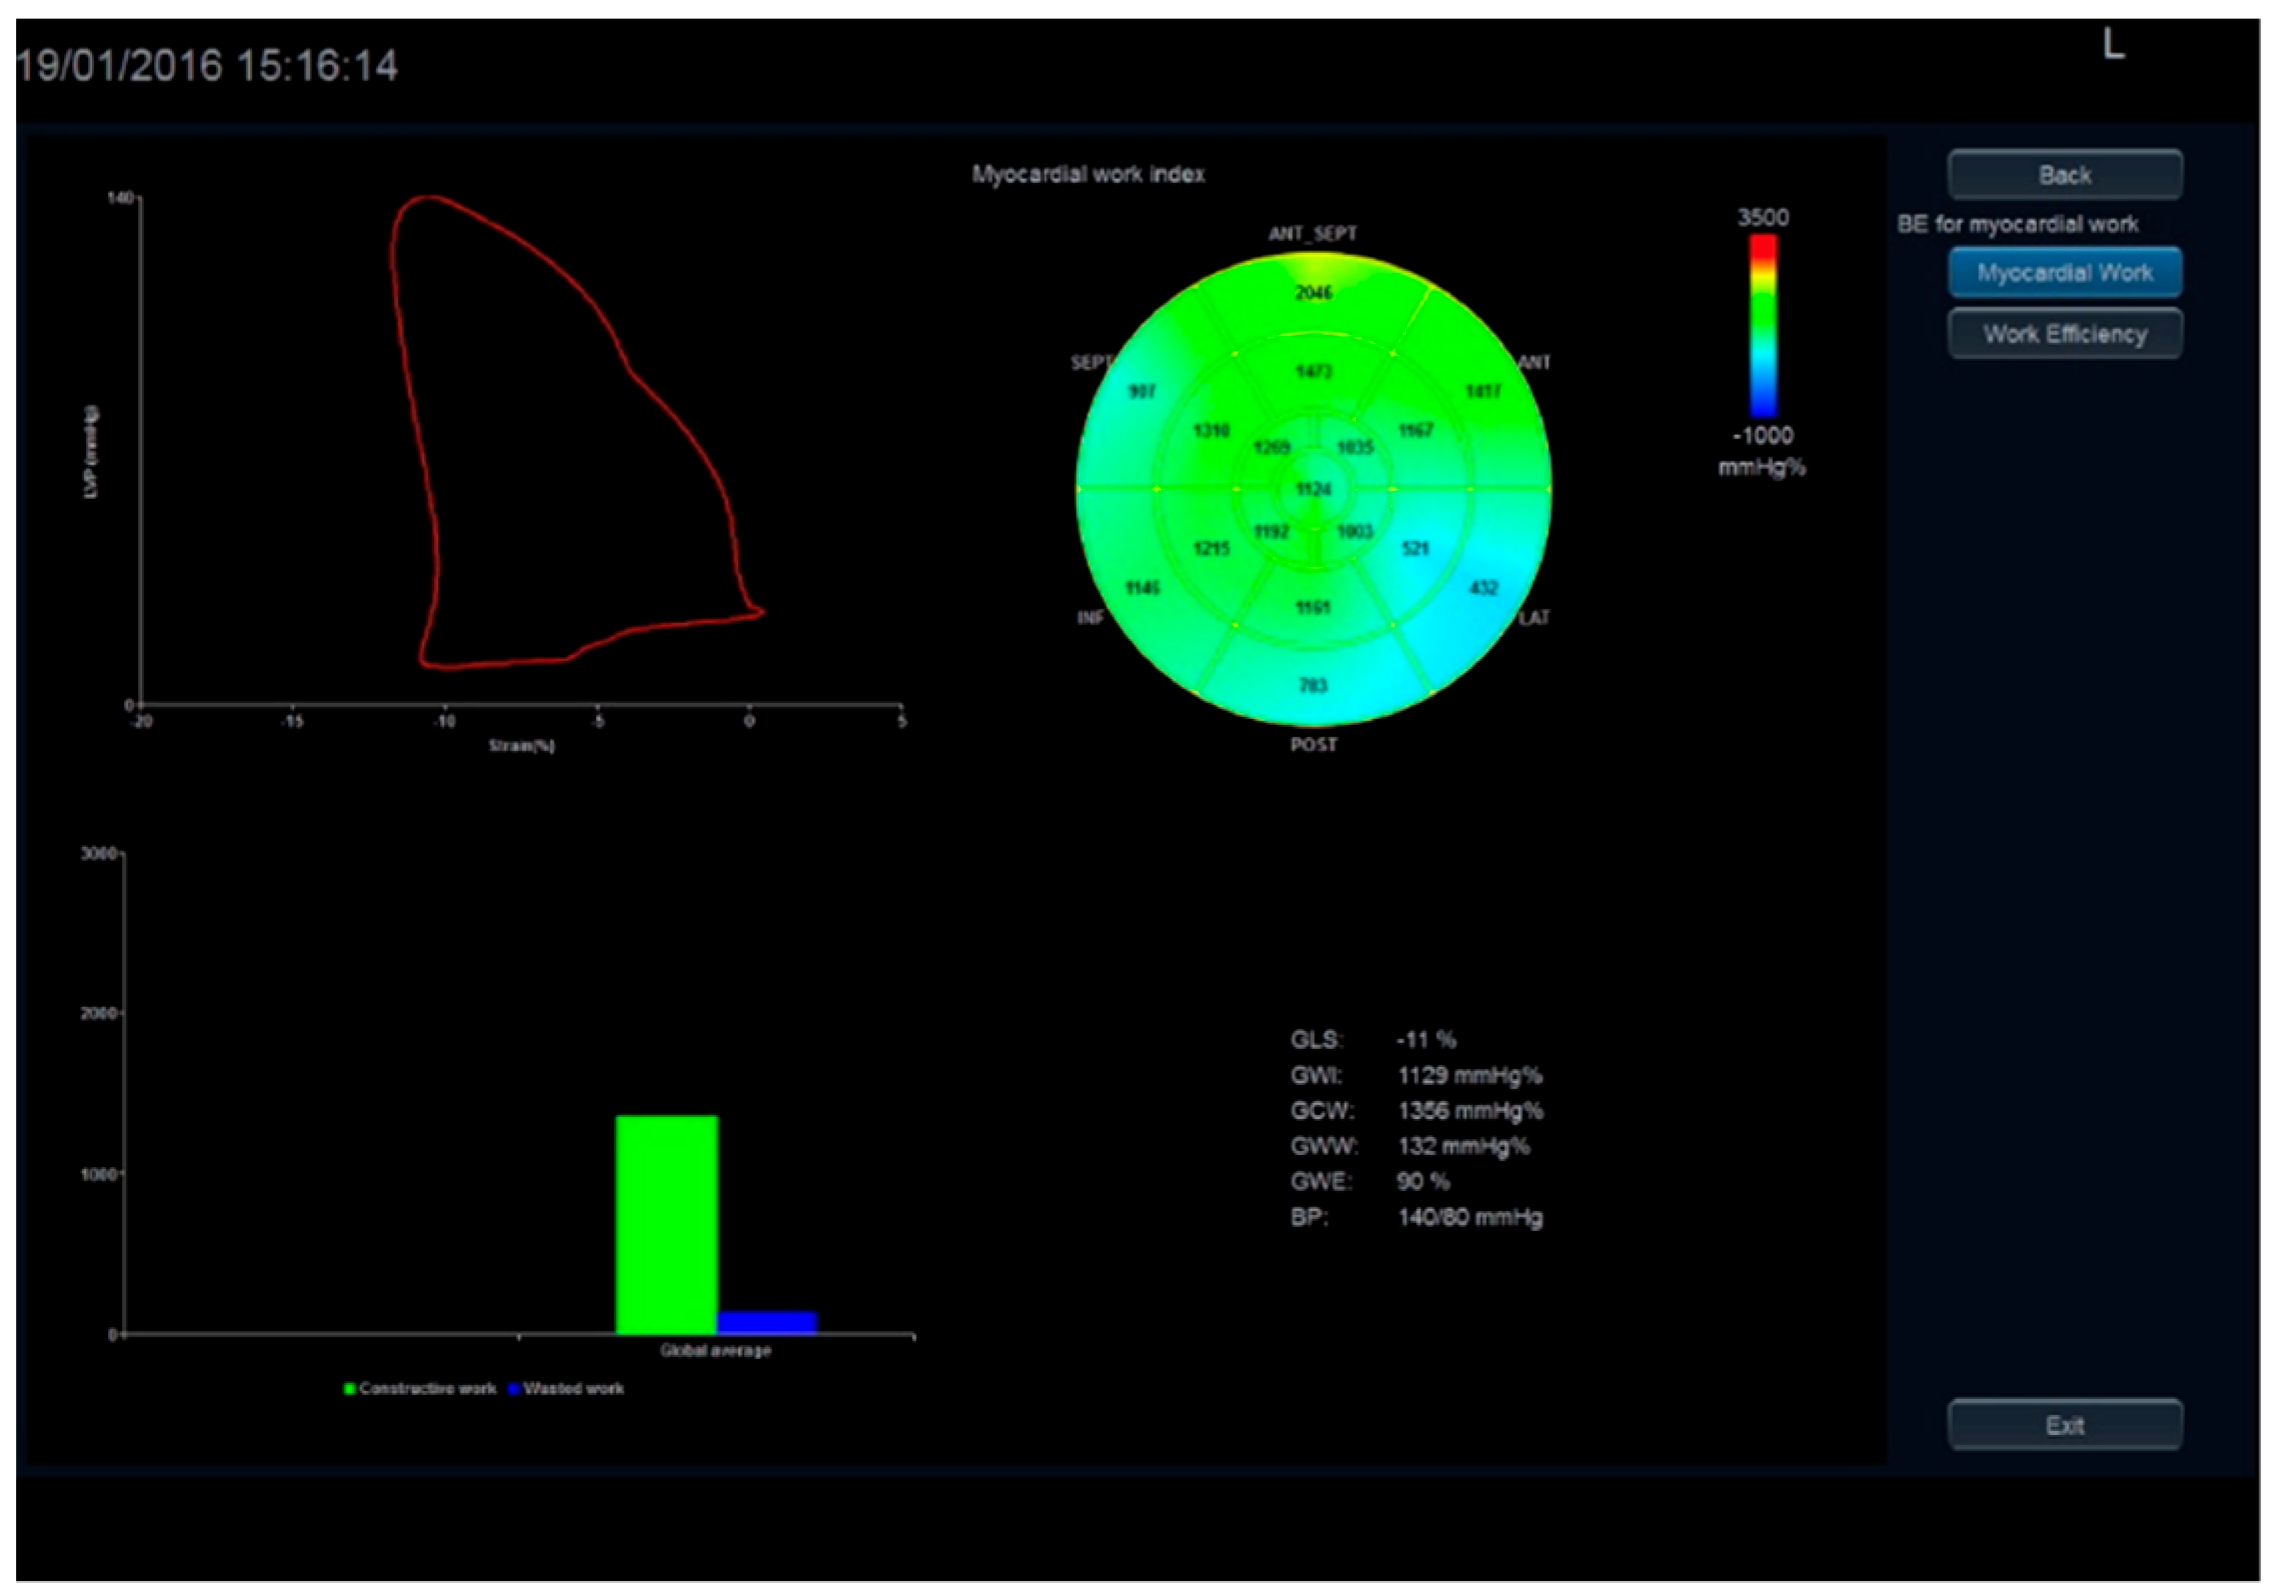Switch to the Work Efficiency view
2275x1593 pixels.
pos(2064,333)
